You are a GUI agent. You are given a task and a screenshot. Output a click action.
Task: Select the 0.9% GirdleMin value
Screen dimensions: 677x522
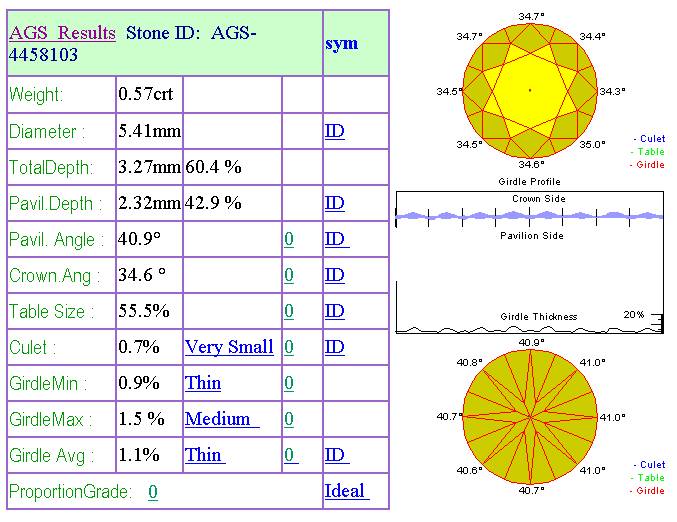[139, 383]
